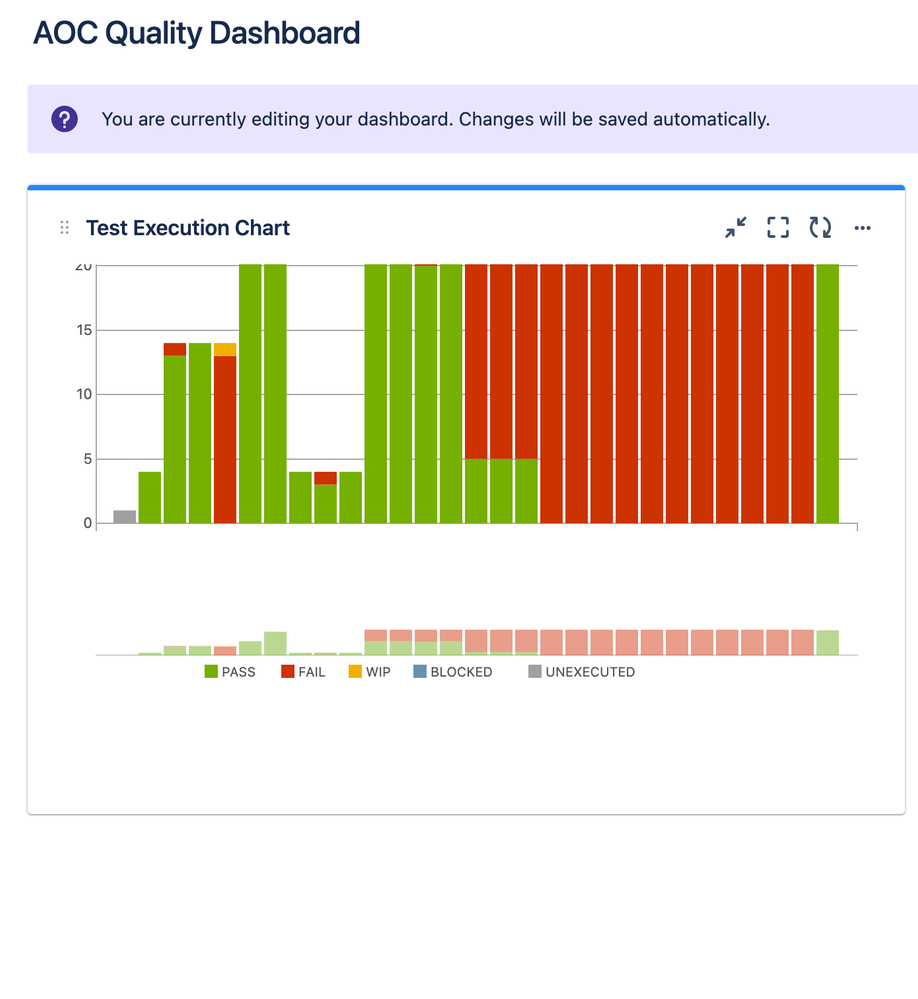This screenshot has height=999, width=918.
Task: Click the editing dashboard notice text
Action: point(436,119)
